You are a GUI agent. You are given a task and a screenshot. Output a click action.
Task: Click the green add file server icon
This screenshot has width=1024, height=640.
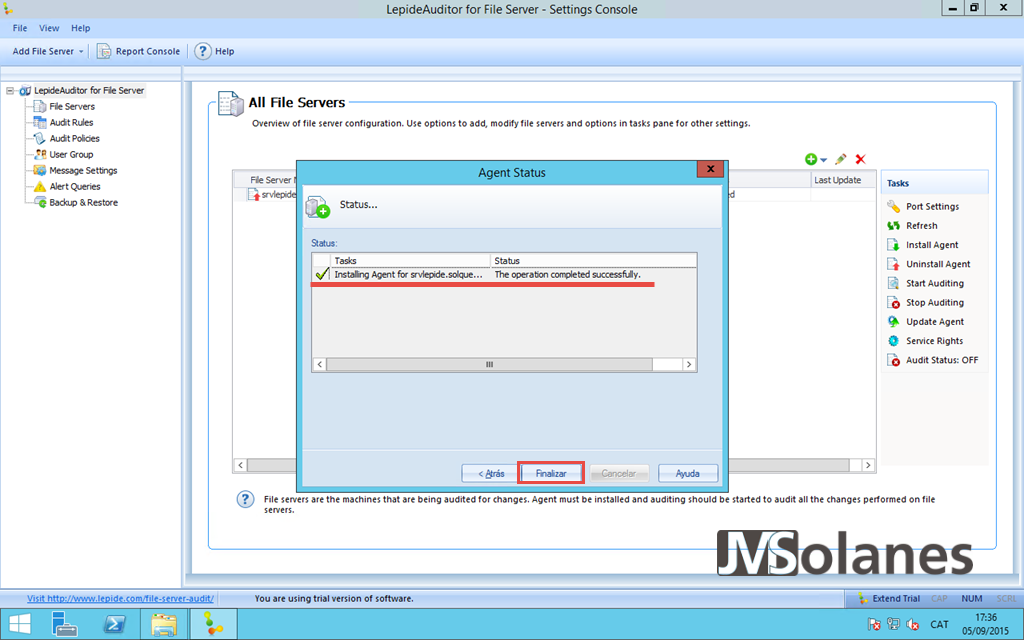coord(811,159)
